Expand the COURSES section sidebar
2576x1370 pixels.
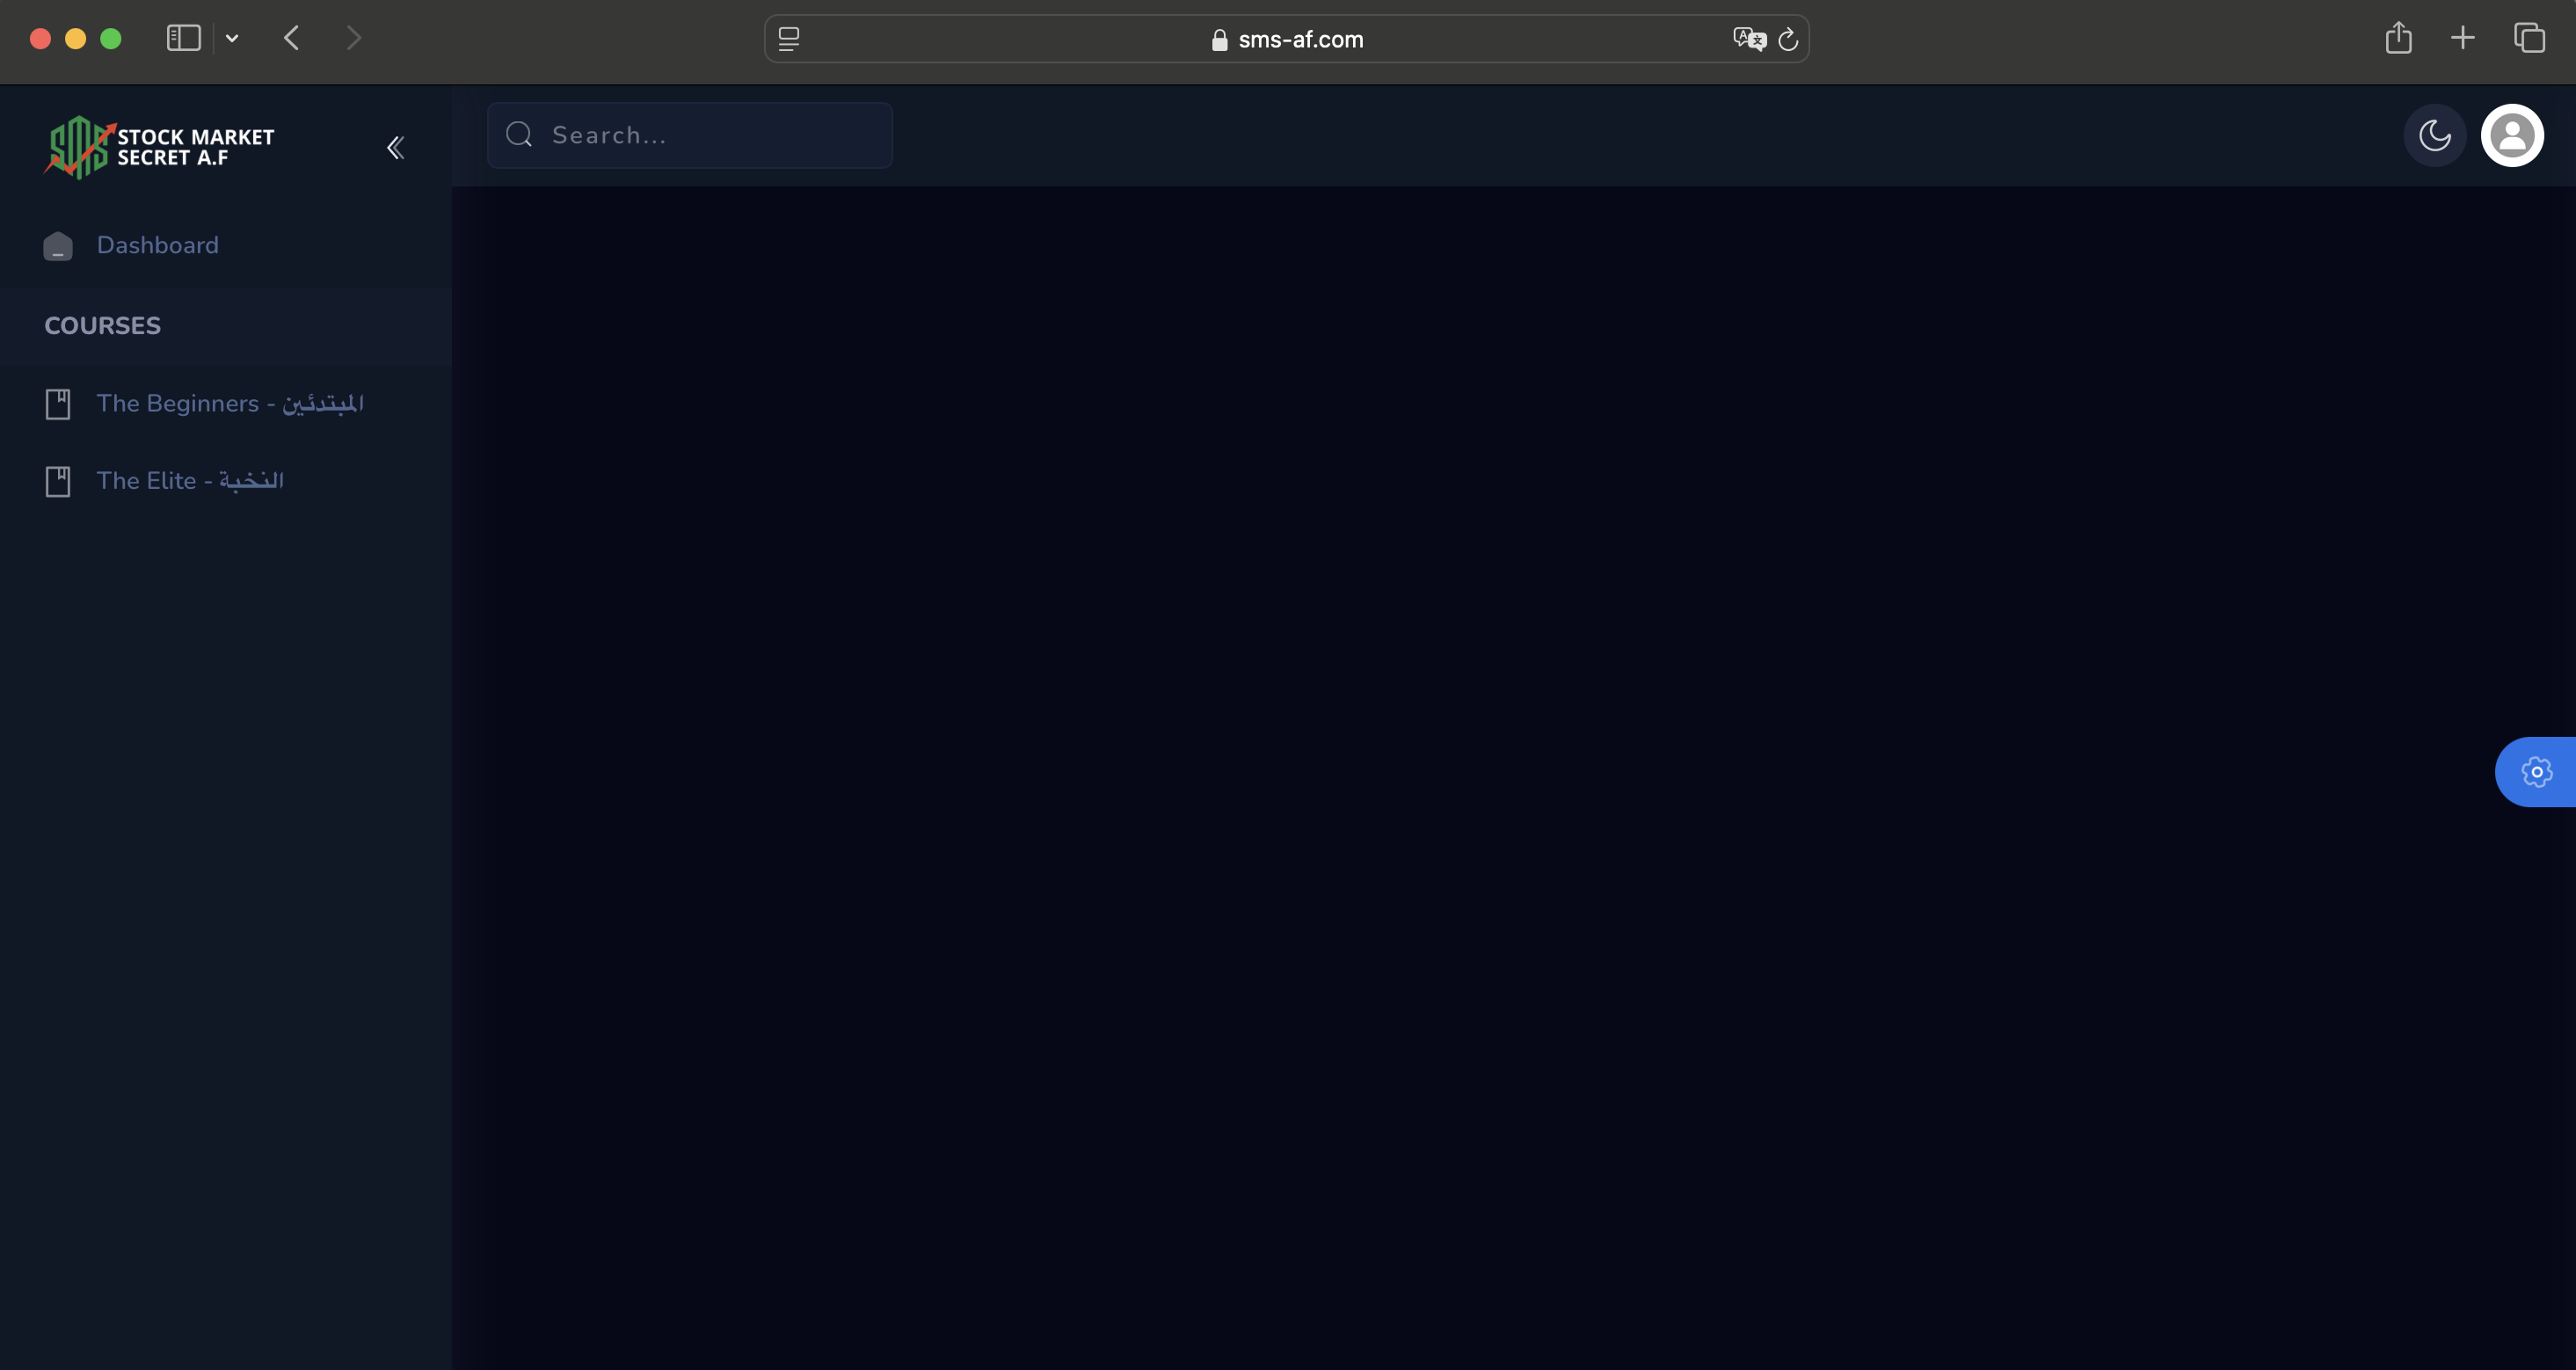pos(102,325)
